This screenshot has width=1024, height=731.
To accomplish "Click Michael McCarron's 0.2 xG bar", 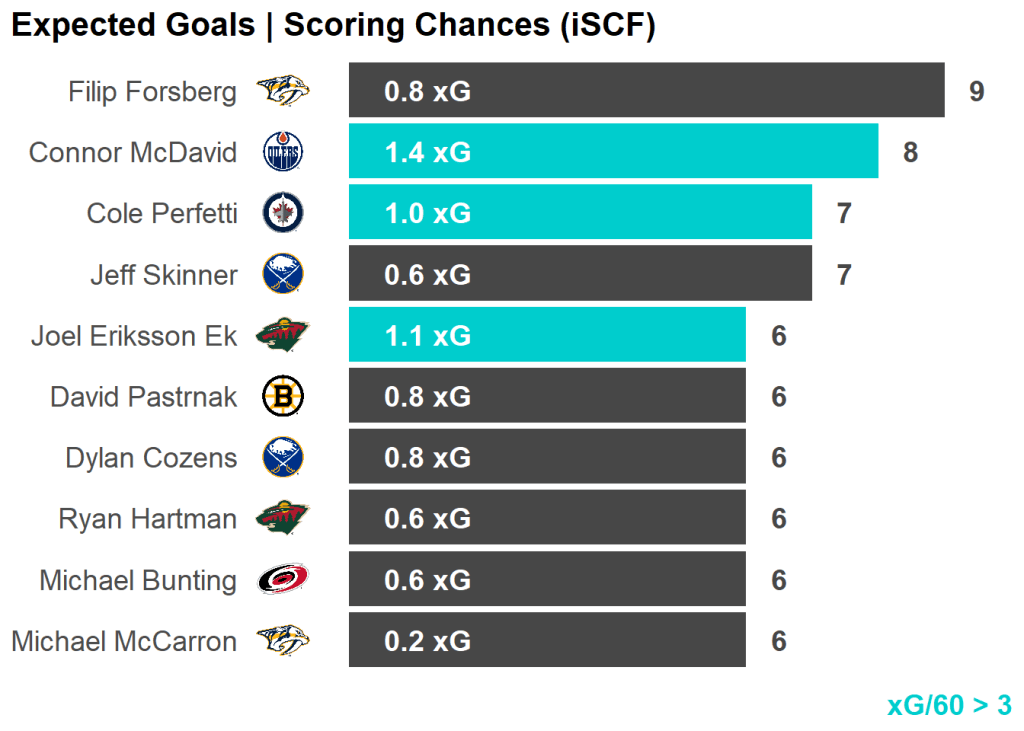I will coord(547,640).
